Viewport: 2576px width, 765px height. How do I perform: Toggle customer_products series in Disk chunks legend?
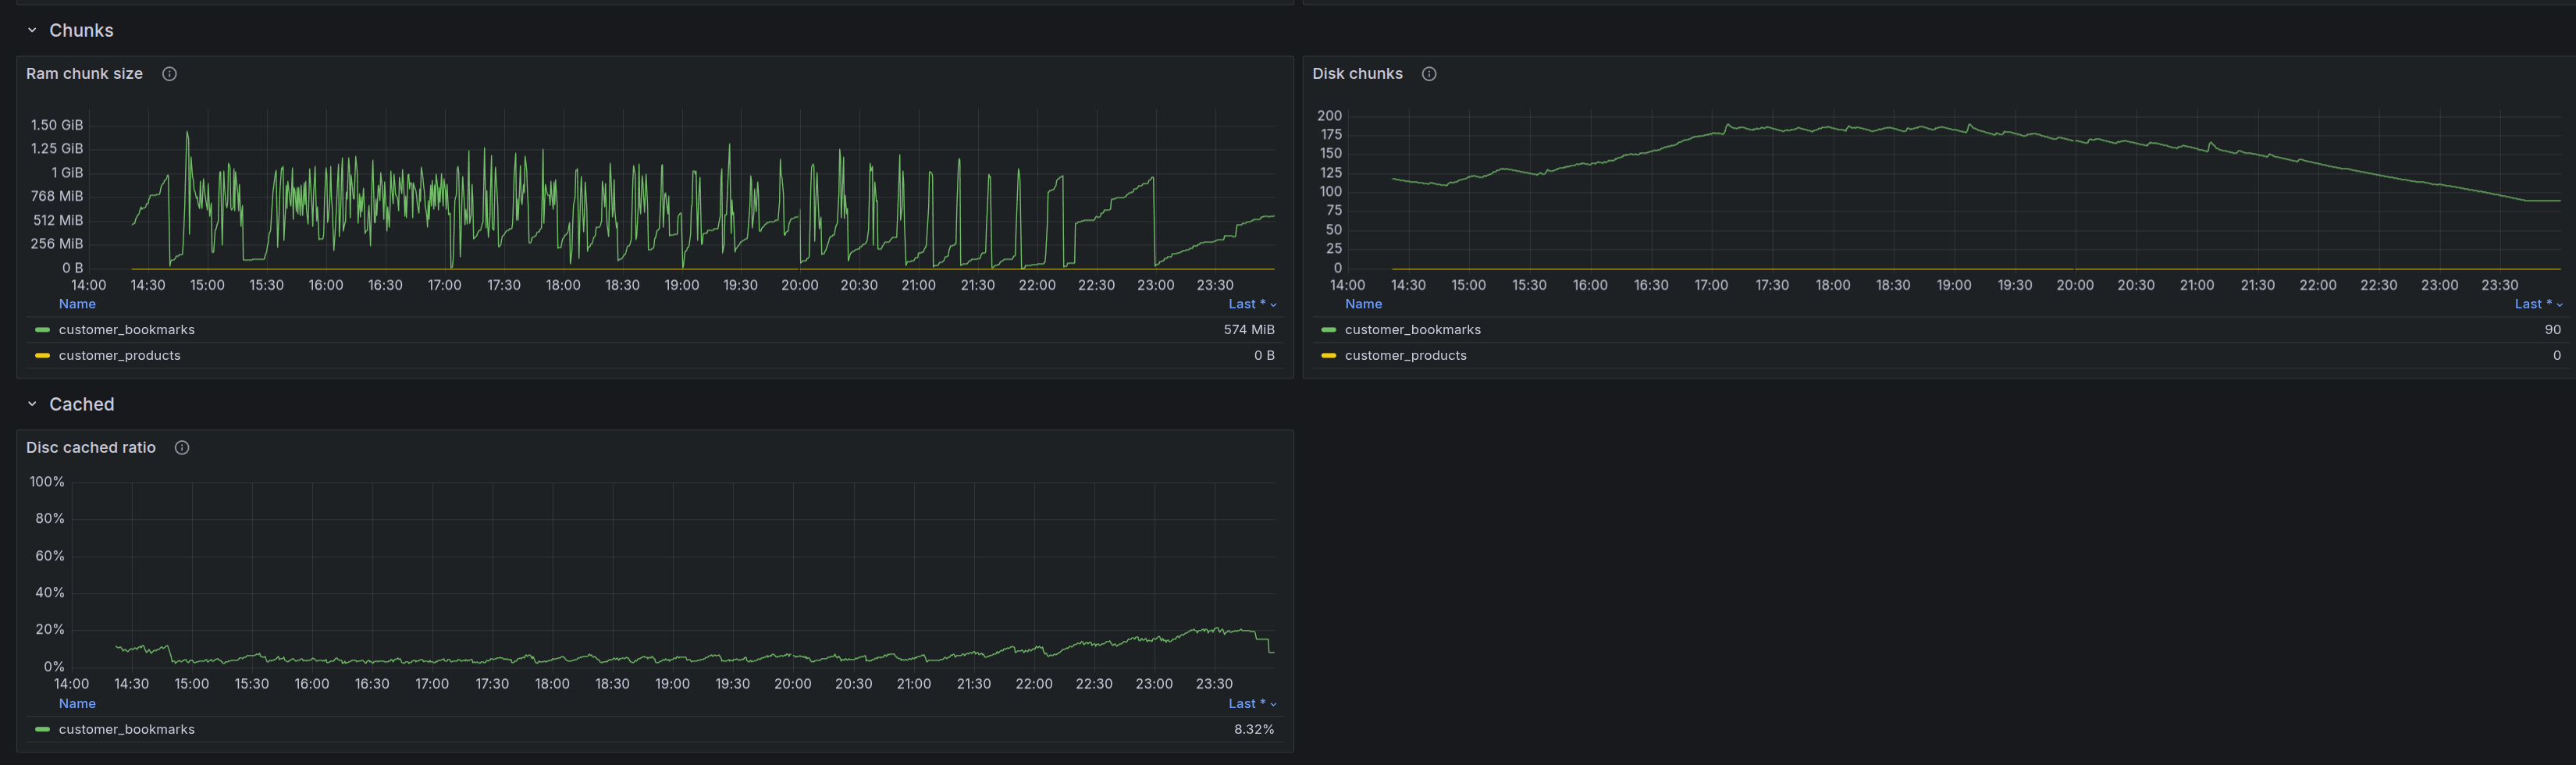point(1405,356)
